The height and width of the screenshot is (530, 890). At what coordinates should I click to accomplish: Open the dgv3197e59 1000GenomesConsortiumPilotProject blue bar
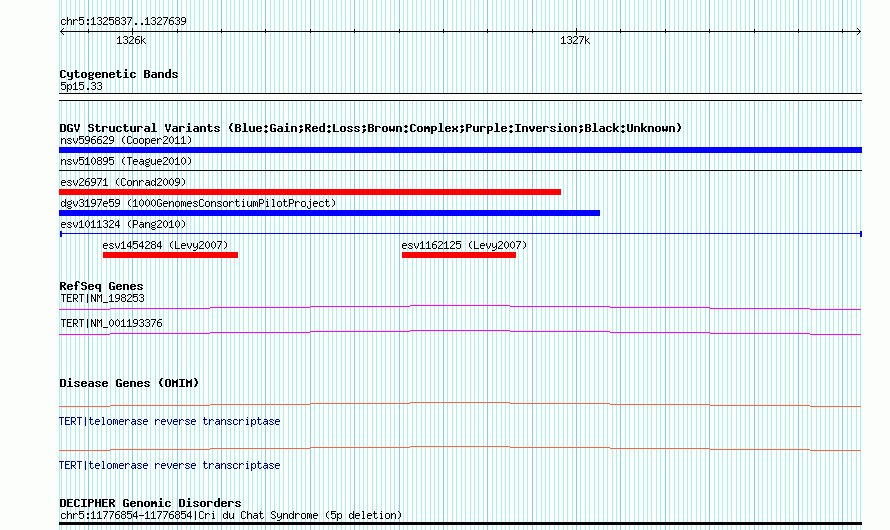click(329, 213)
